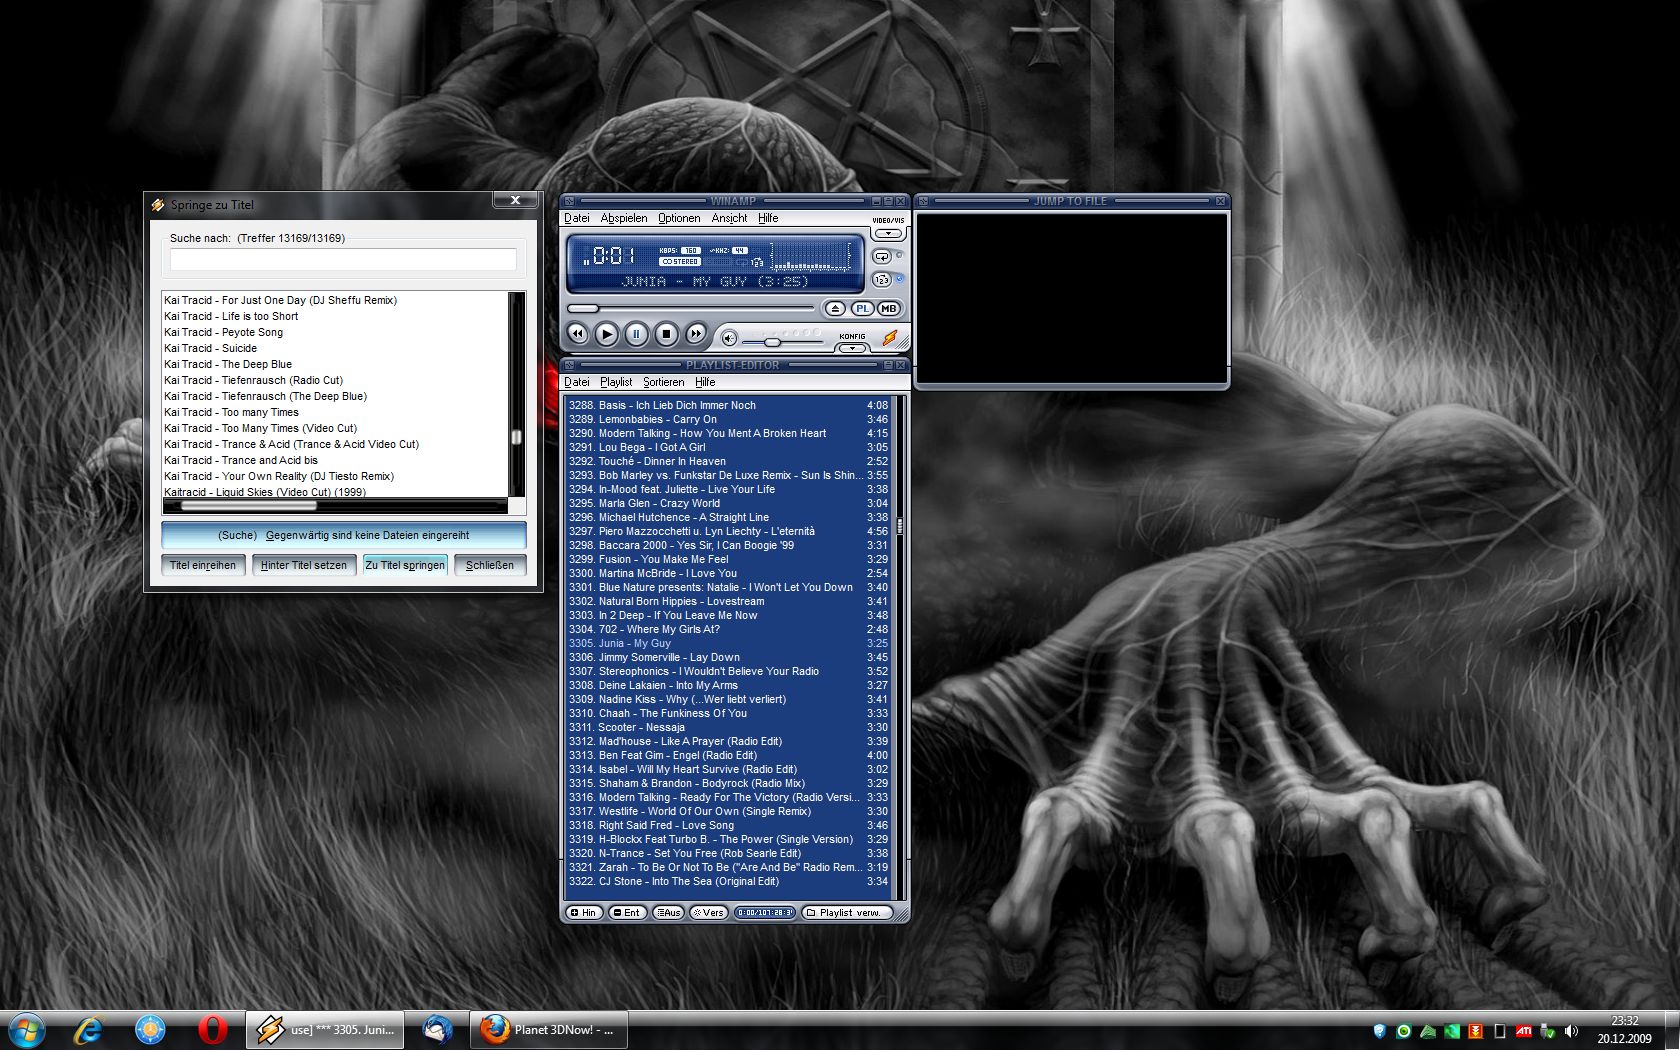Expand the VIDEO/VIS drawer arrow
The height and width of the screenshot is (1050, 1680).
pyautogui.click(x=888, y=234)
